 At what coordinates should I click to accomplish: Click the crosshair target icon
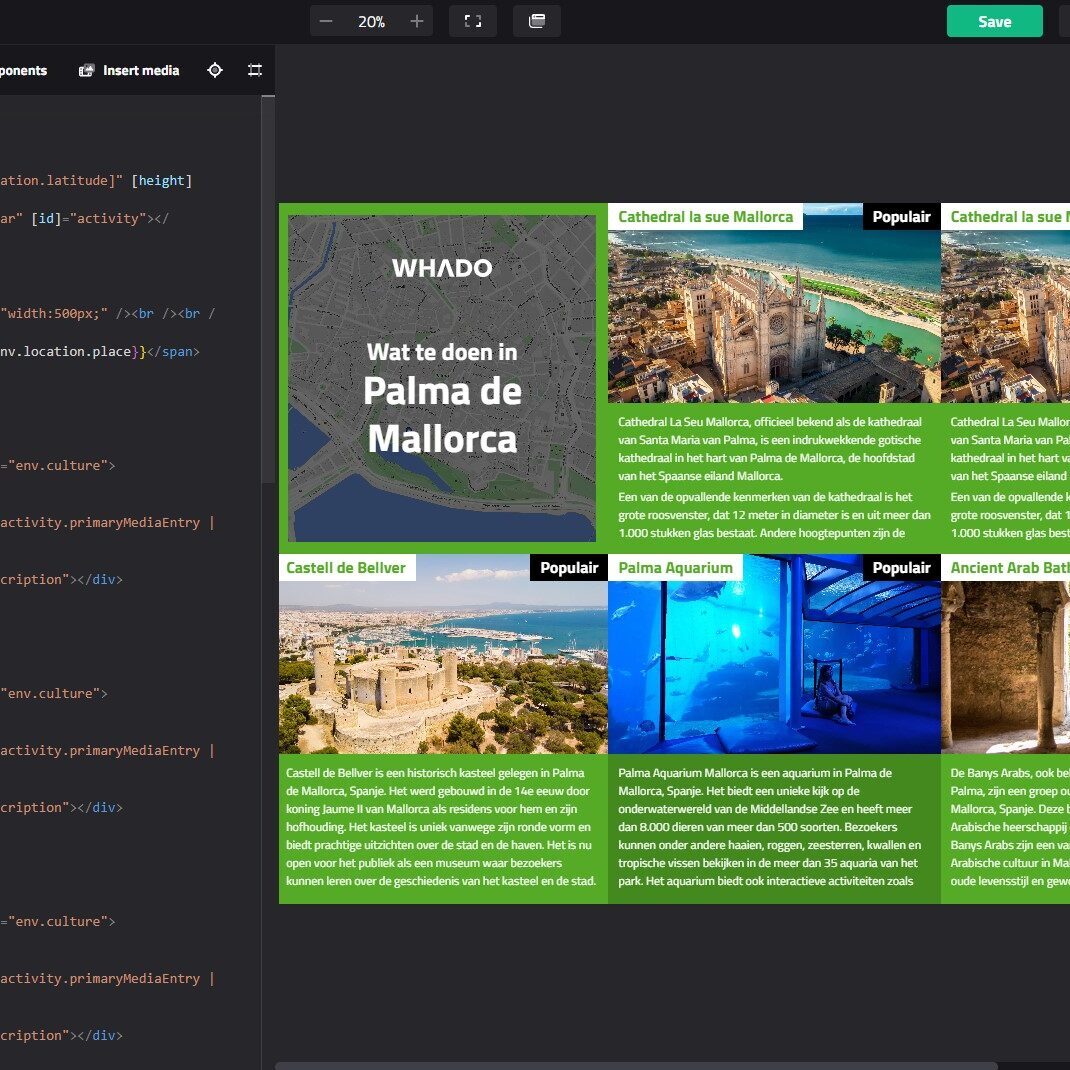pos(215,70)
